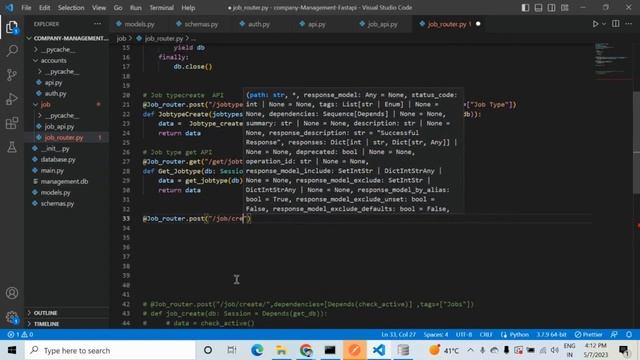
Task: Open schemas.py file in Explorer
Action: pyautogui.click(x=57, y=204)
